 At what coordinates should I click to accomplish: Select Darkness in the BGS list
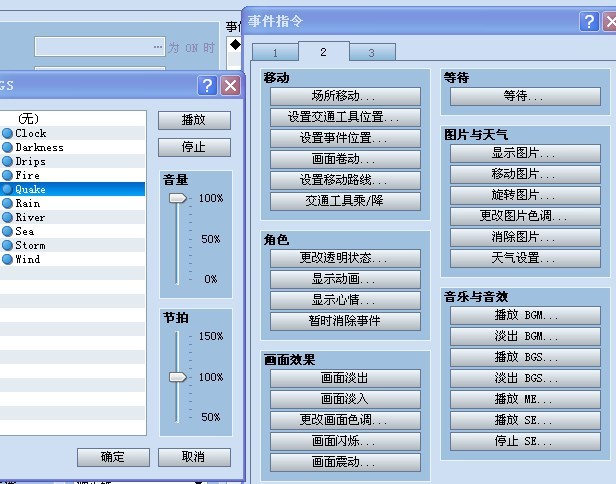point(73,147)
